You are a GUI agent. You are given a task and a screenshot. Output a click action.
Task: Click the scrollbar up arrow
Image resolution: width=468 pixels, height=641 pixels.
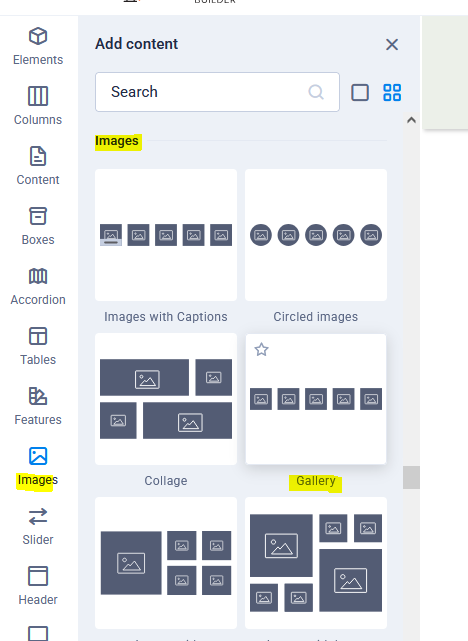411,120
